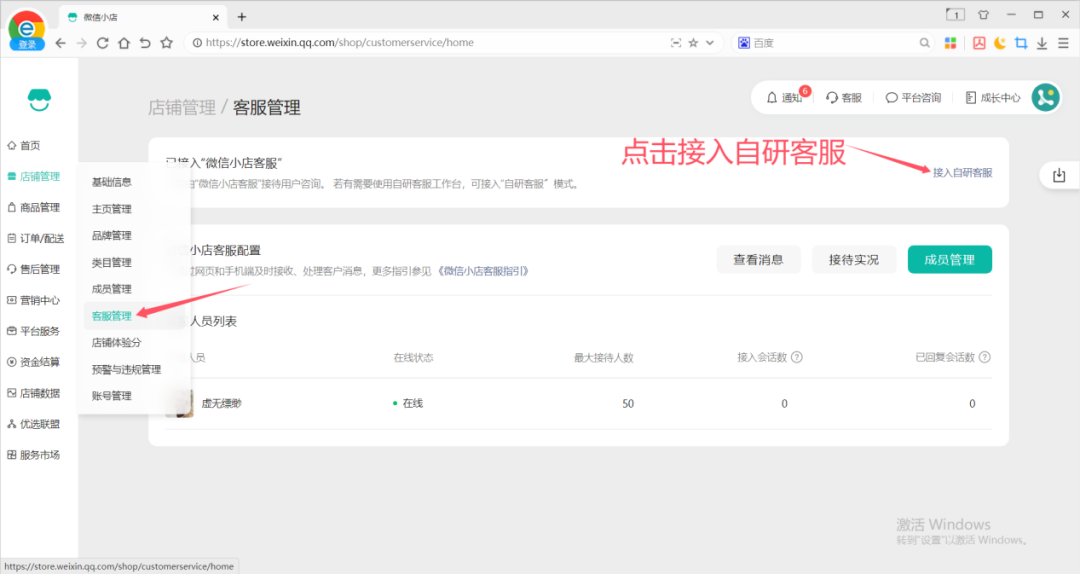
Task: Open 资金结算 in the sidebar
Action: click(x=34, y=362)
